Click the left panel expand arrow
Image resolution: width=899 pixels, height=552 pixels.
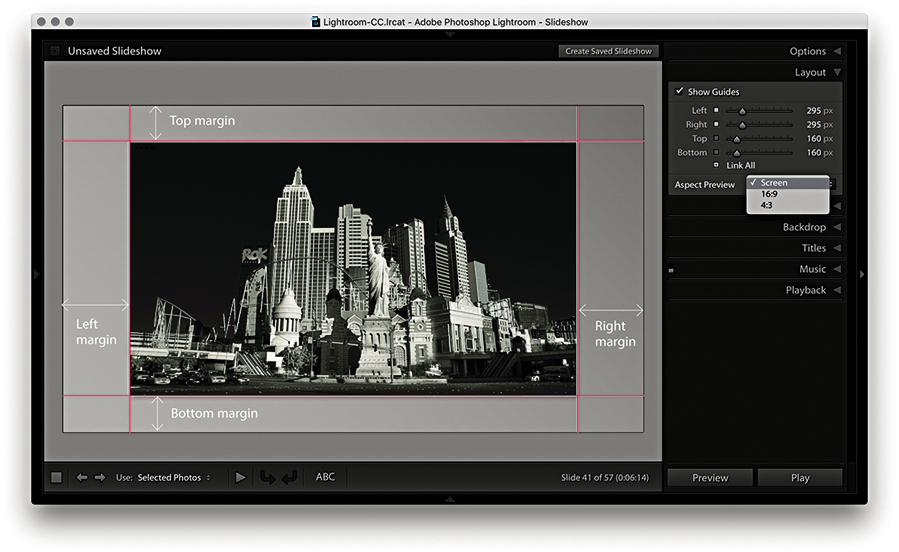pyautogui.click(x=36, y=274)
